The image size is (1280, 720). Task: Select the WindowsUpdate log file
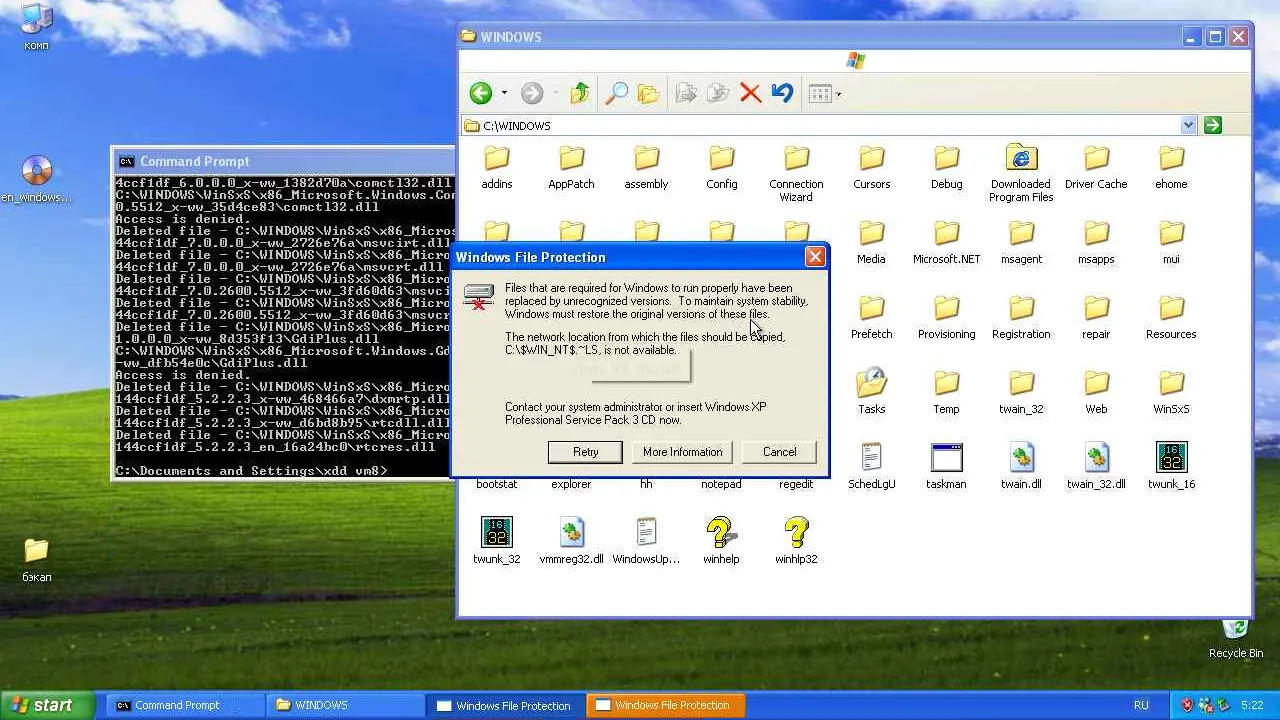[x=646, y=542]
